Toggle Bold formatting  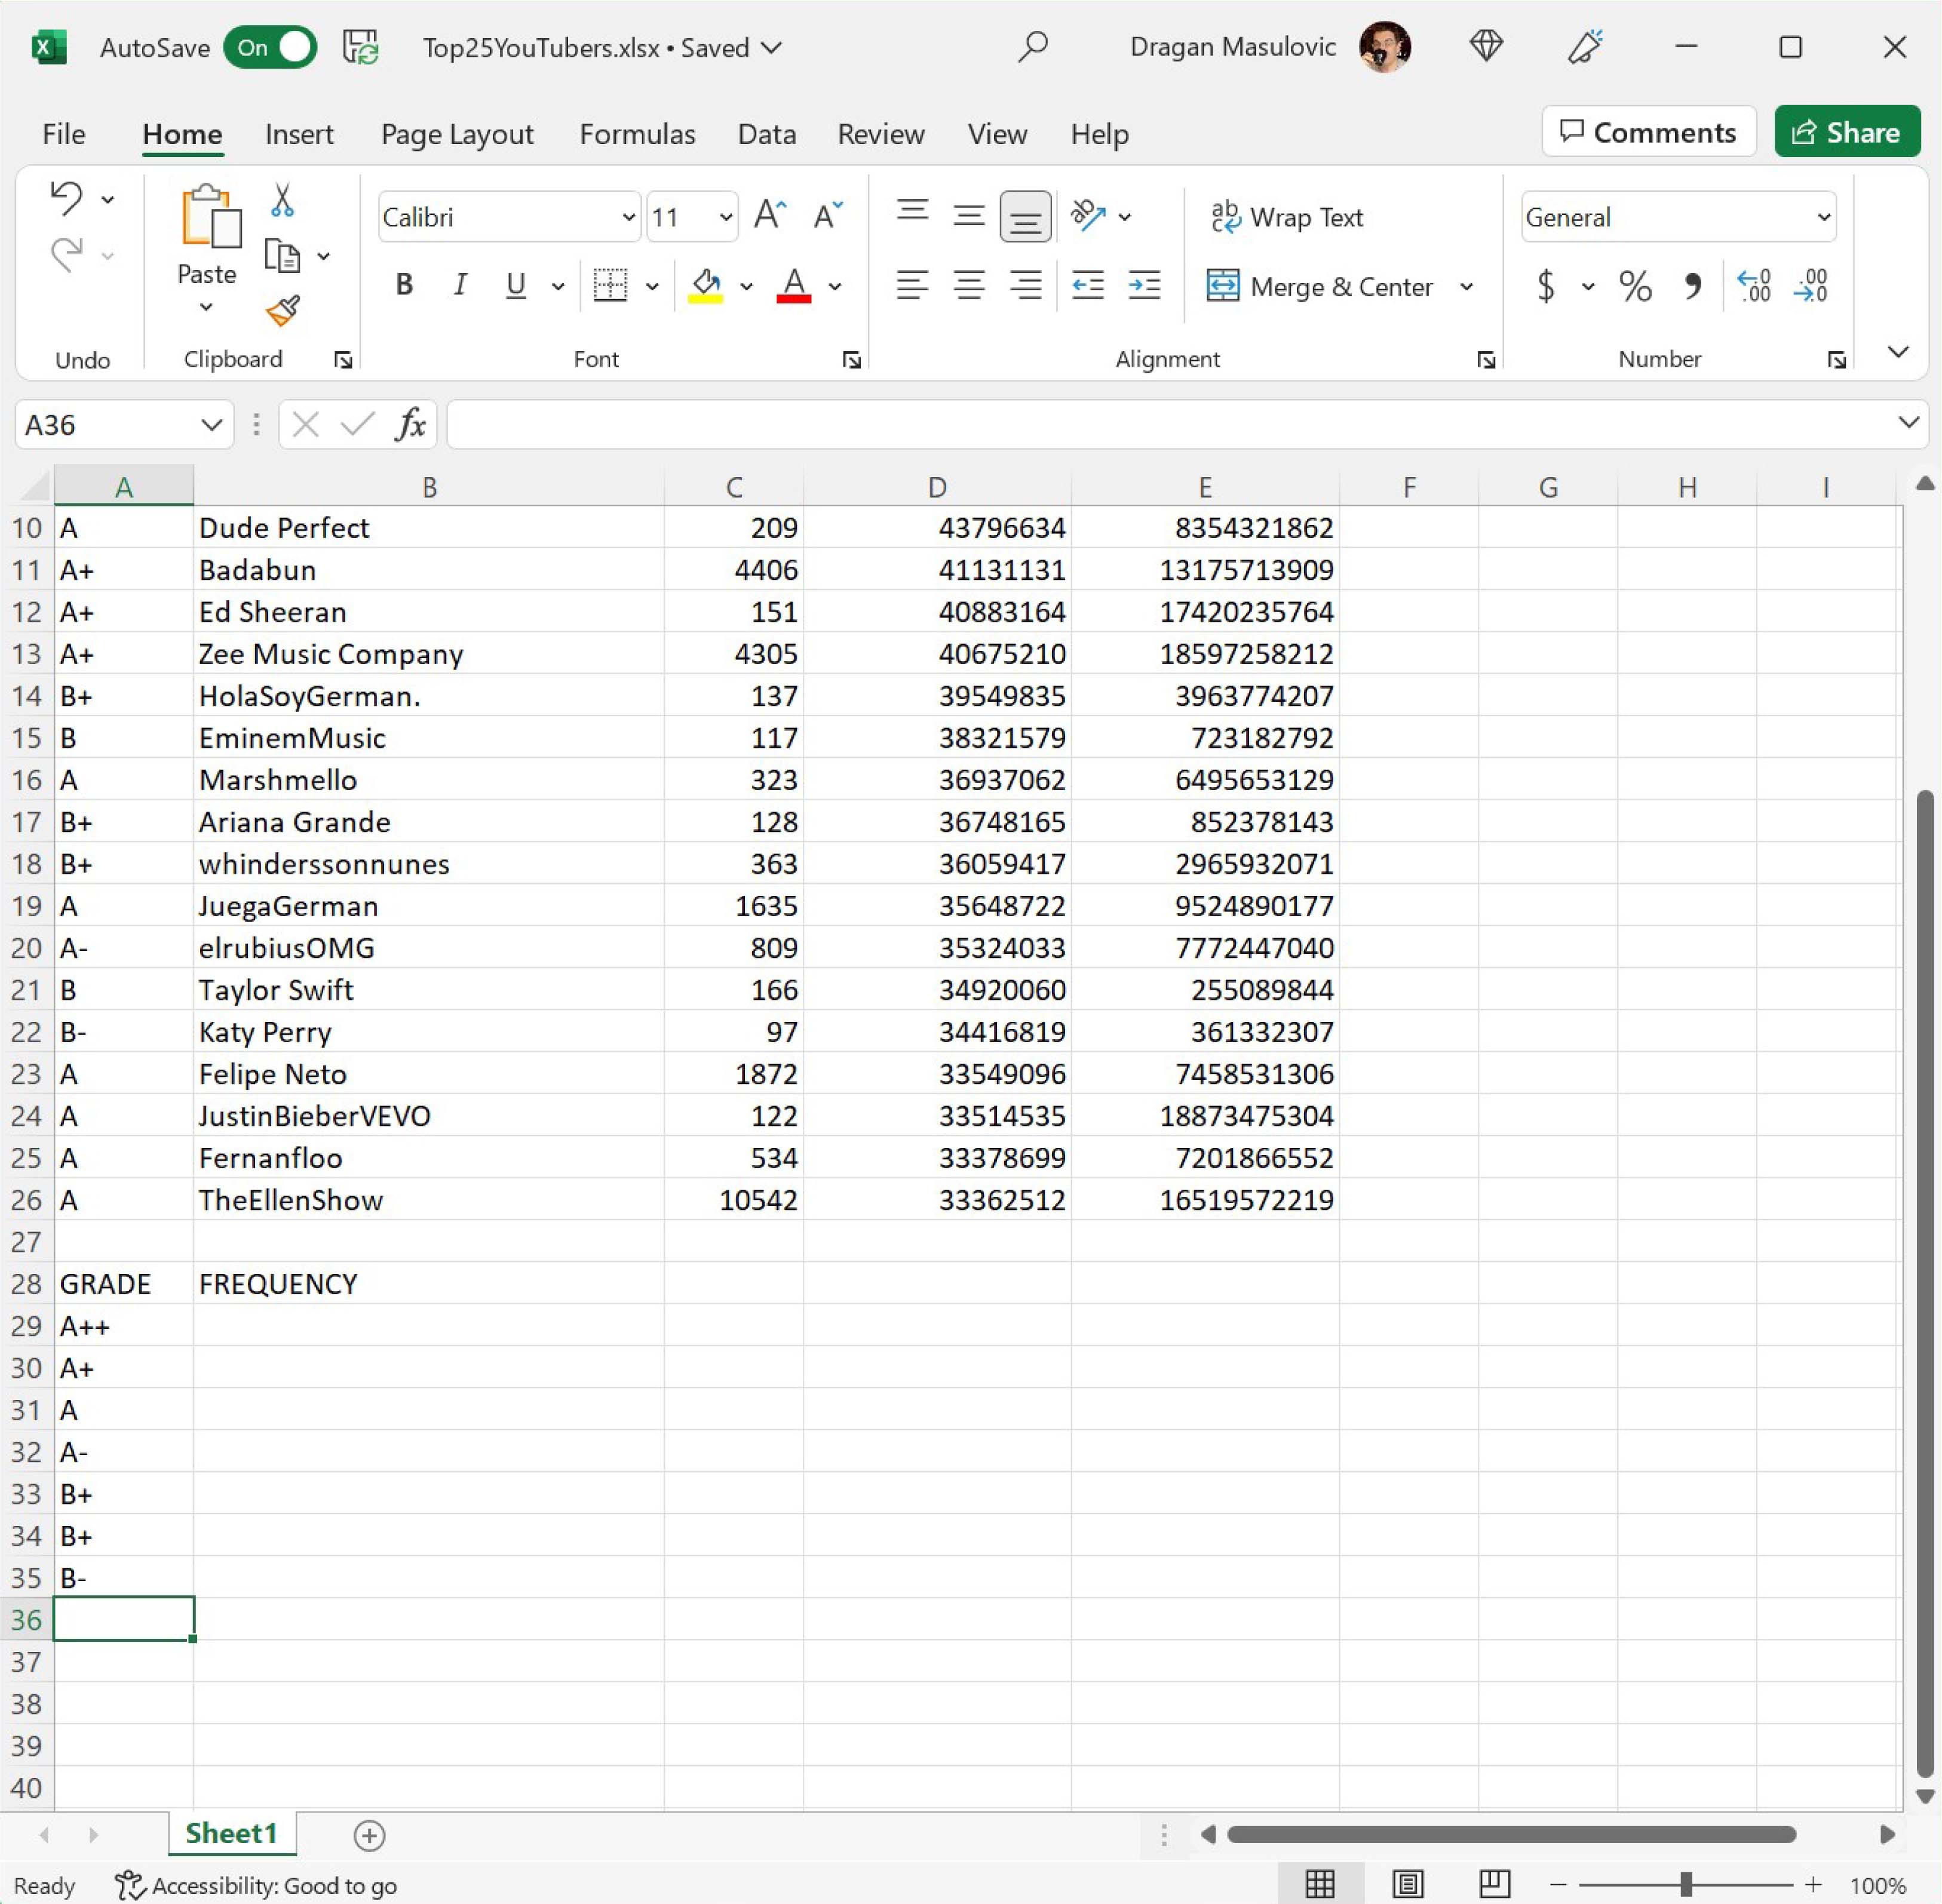(x=404, y=286)
